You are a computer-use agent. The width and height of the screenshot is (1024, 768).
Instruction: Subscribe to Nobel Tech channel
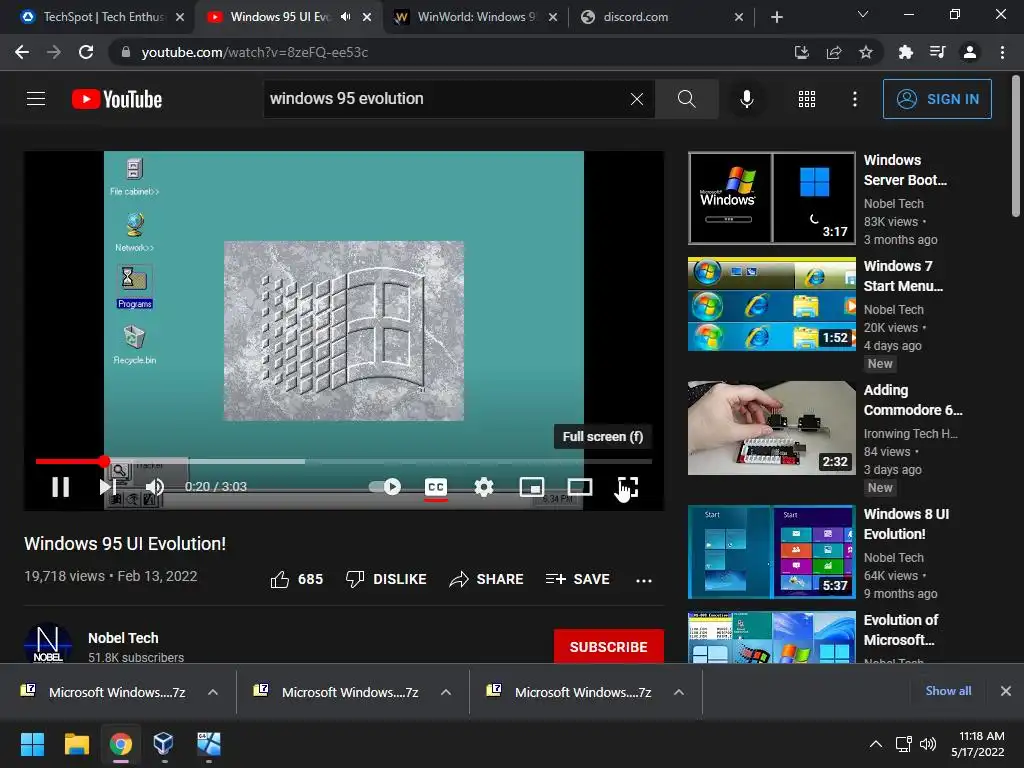click(609, 647)
